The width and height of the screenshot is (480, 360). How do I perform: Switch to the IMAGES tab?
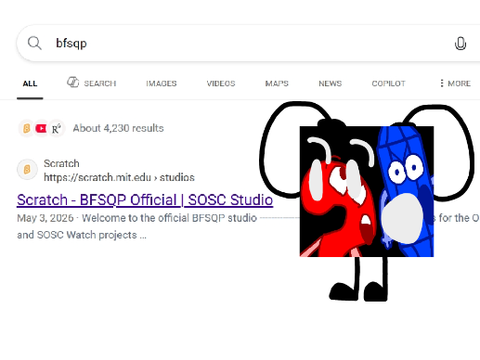pyautogui.click(x=161, y=84)
